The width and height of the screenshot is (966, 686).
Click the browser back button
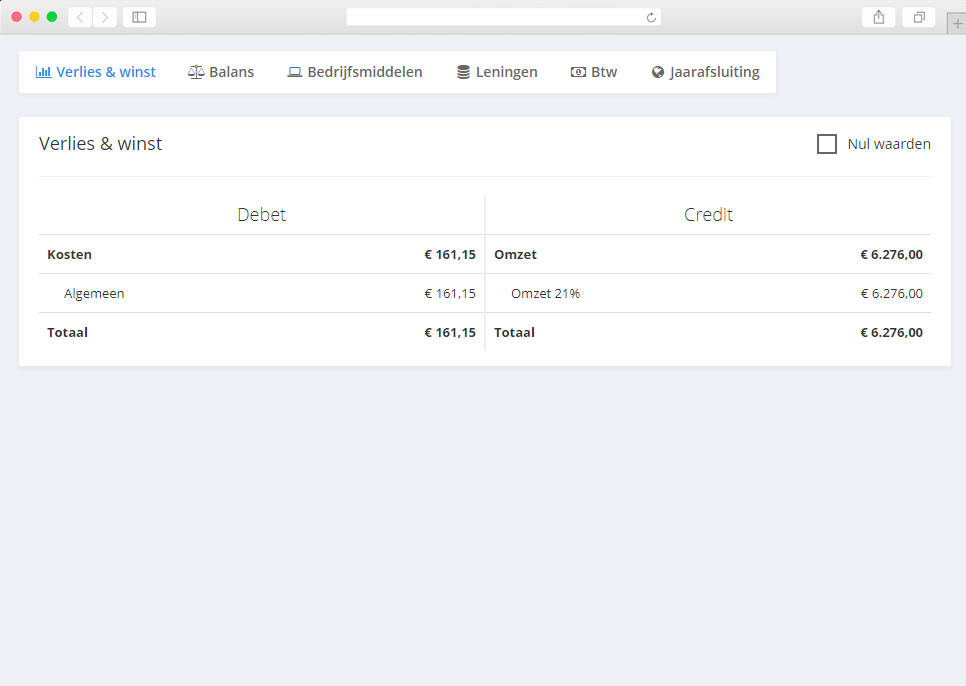point(80,17)
